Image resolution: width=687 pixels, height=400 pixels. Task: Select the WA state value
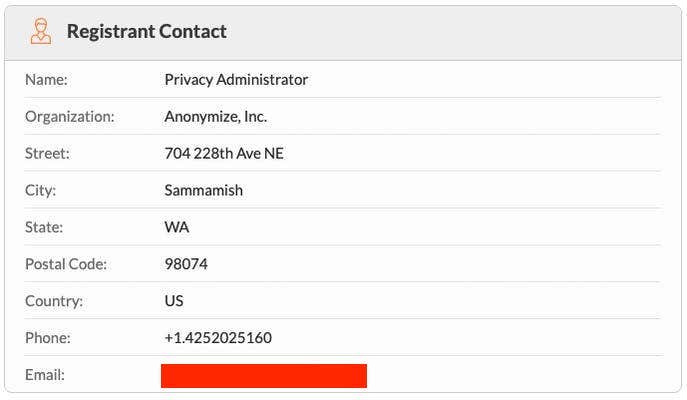pos(176,227)
